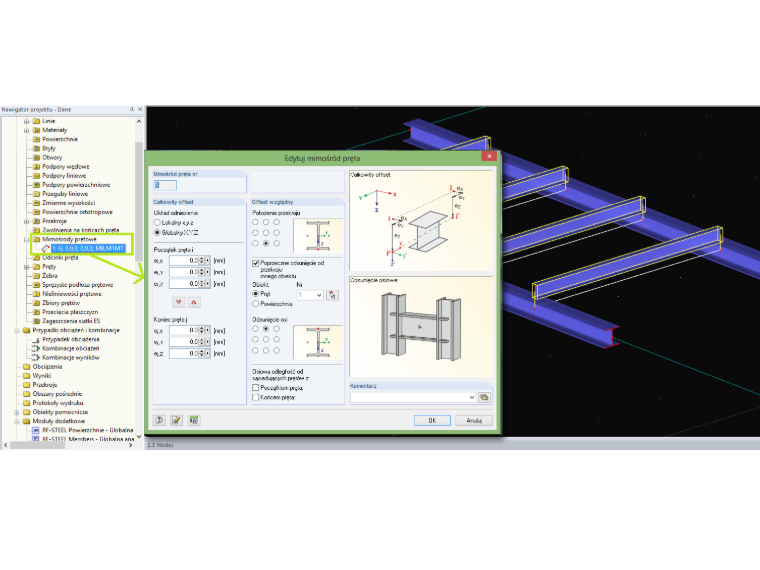Expand the Pręty tree node
The image size is (760, 570).
[x=27, y=267]
